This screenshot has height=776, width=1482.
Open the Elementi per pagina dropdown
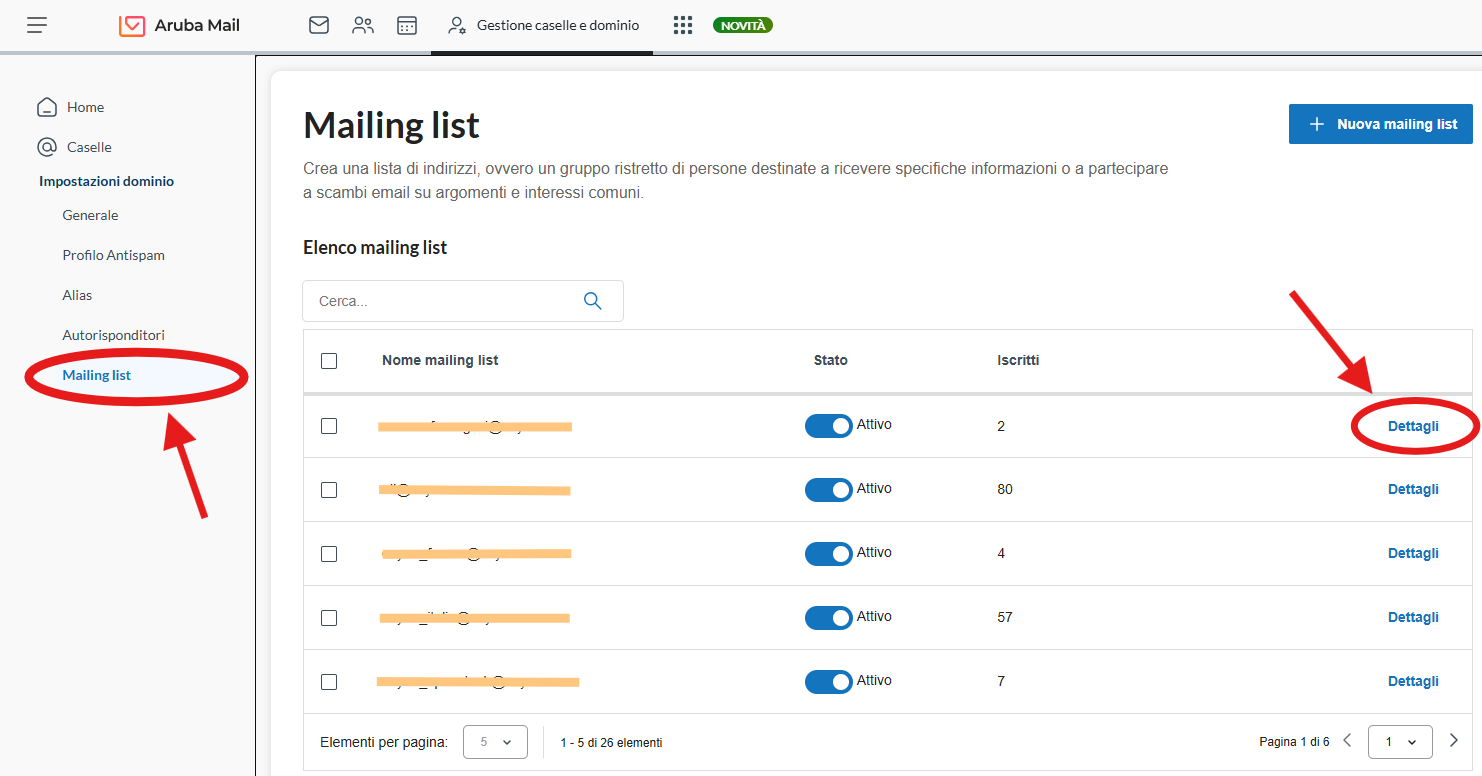496,742
